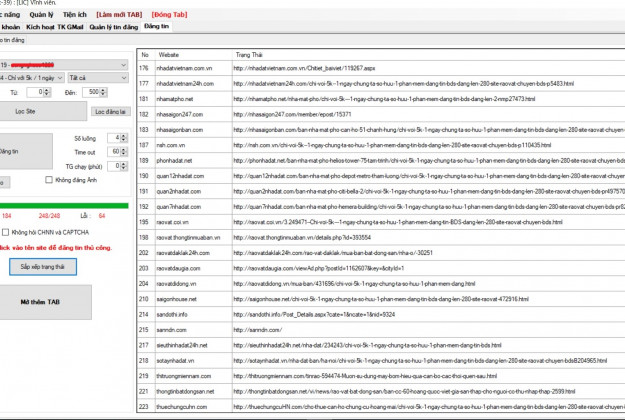Click the [Đóng Tab] menu item
The width and height of the screenshot is (625, 420).
(169, 15)
